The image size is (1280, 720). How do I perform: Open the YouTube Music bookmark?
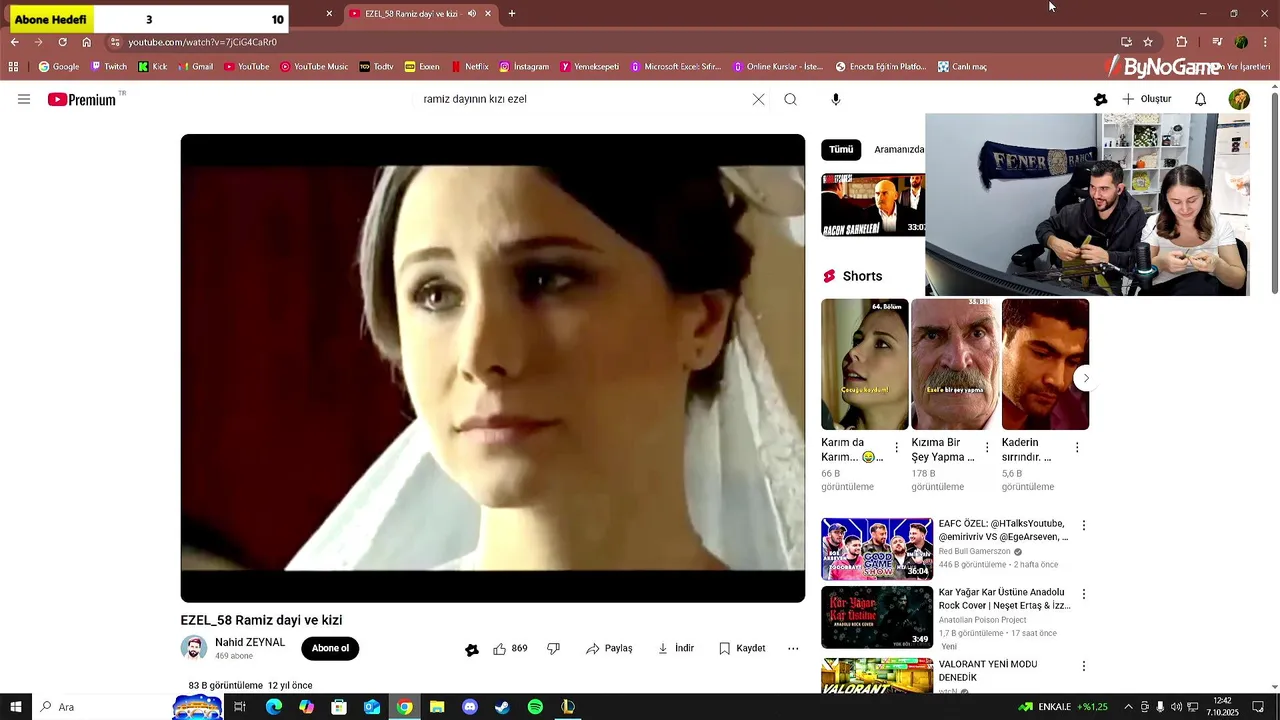[x=314, y=67]
